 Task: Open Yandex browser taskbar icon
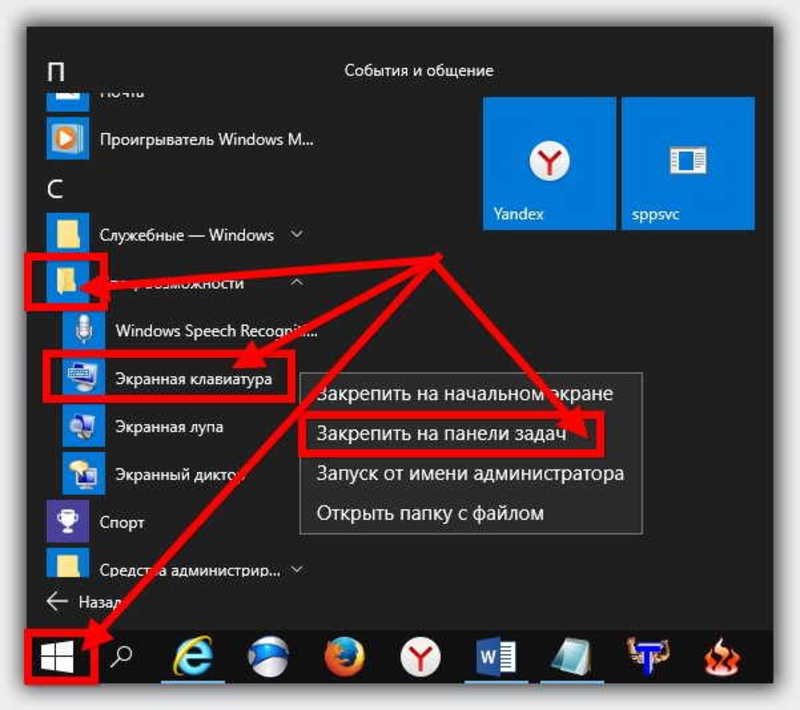[x=420, y=656]
